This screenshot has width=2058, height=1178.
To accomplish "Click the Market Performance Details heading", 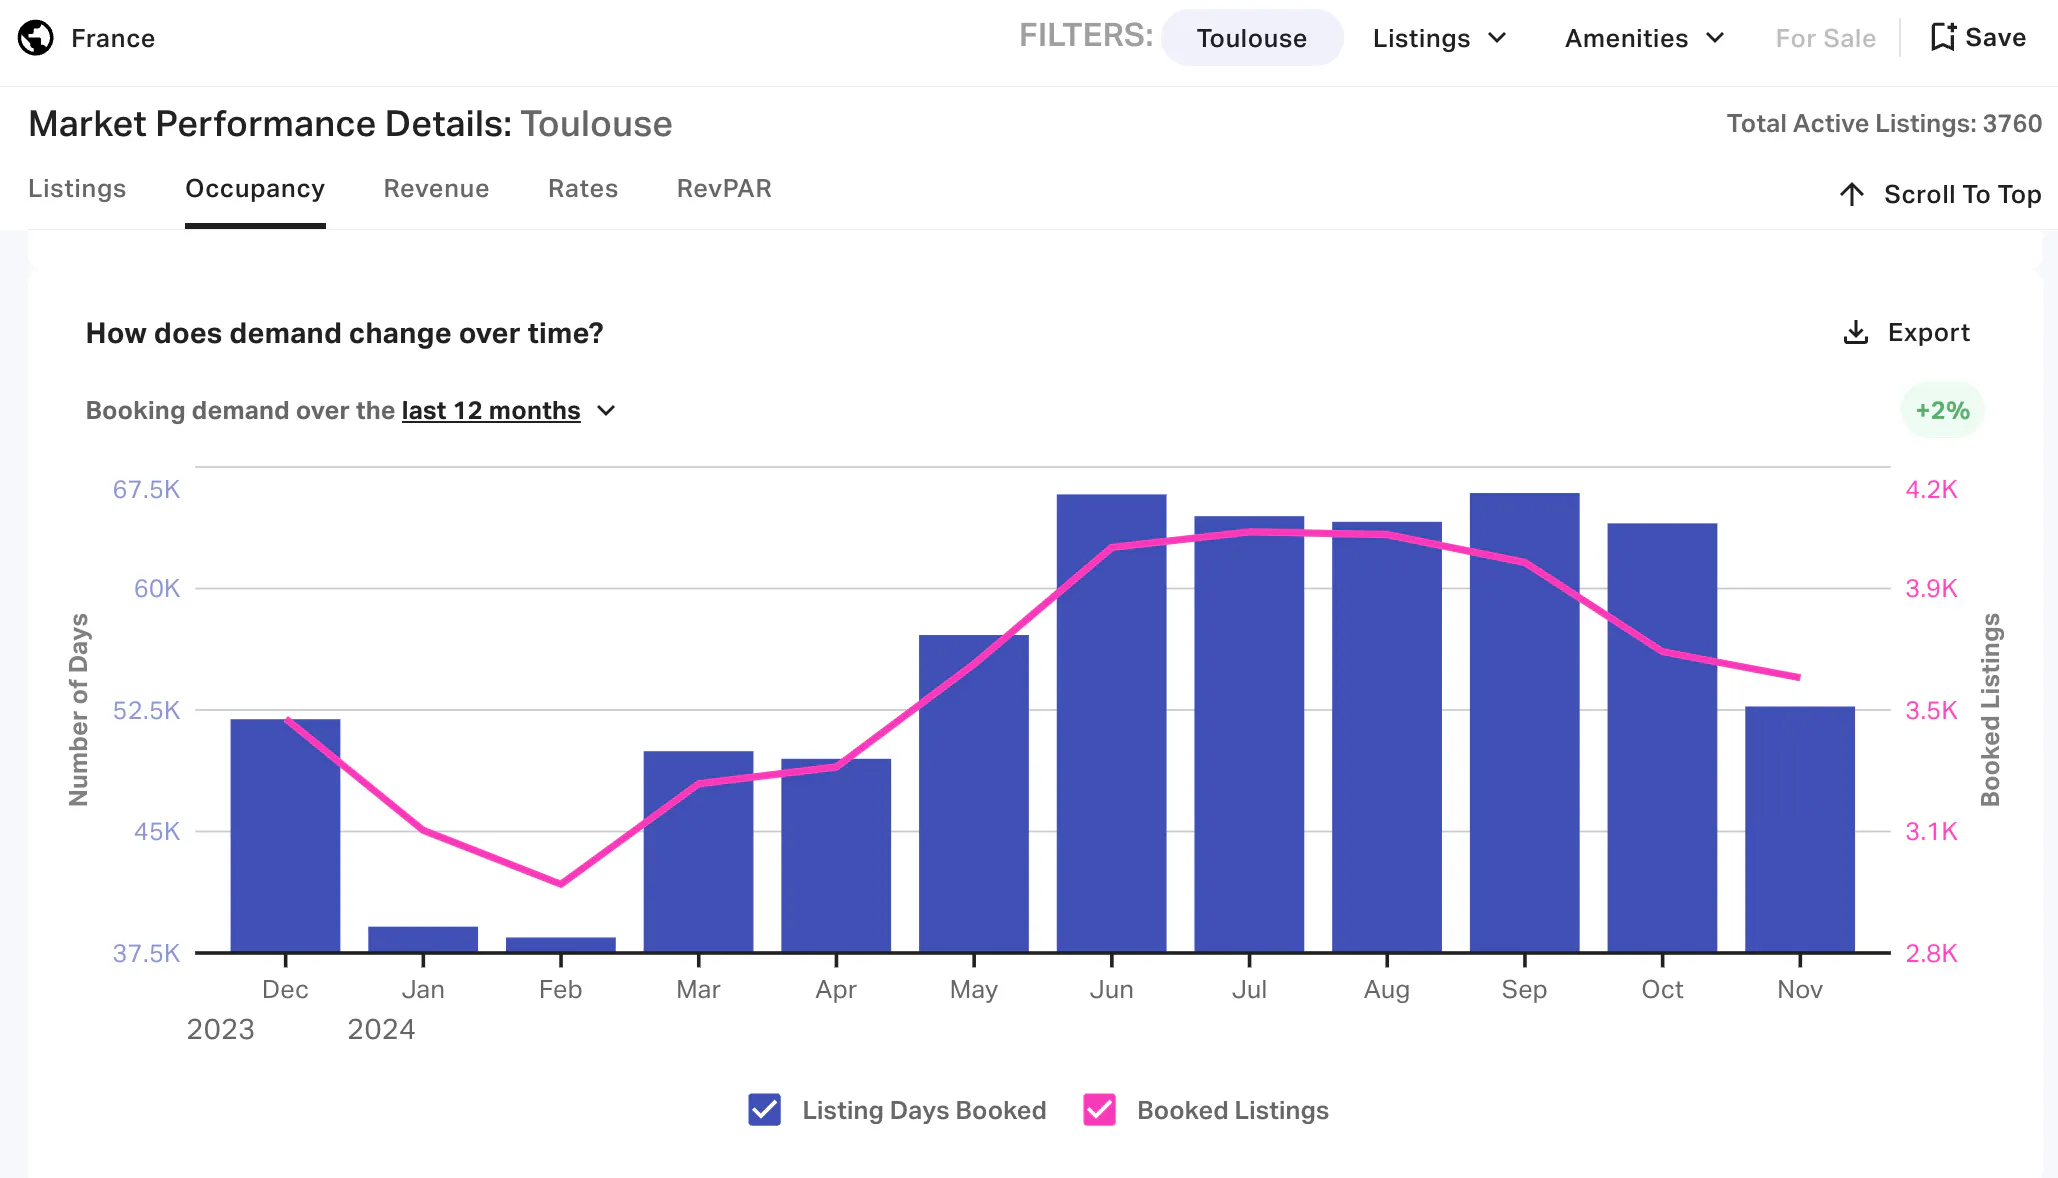I will point(350,124).
